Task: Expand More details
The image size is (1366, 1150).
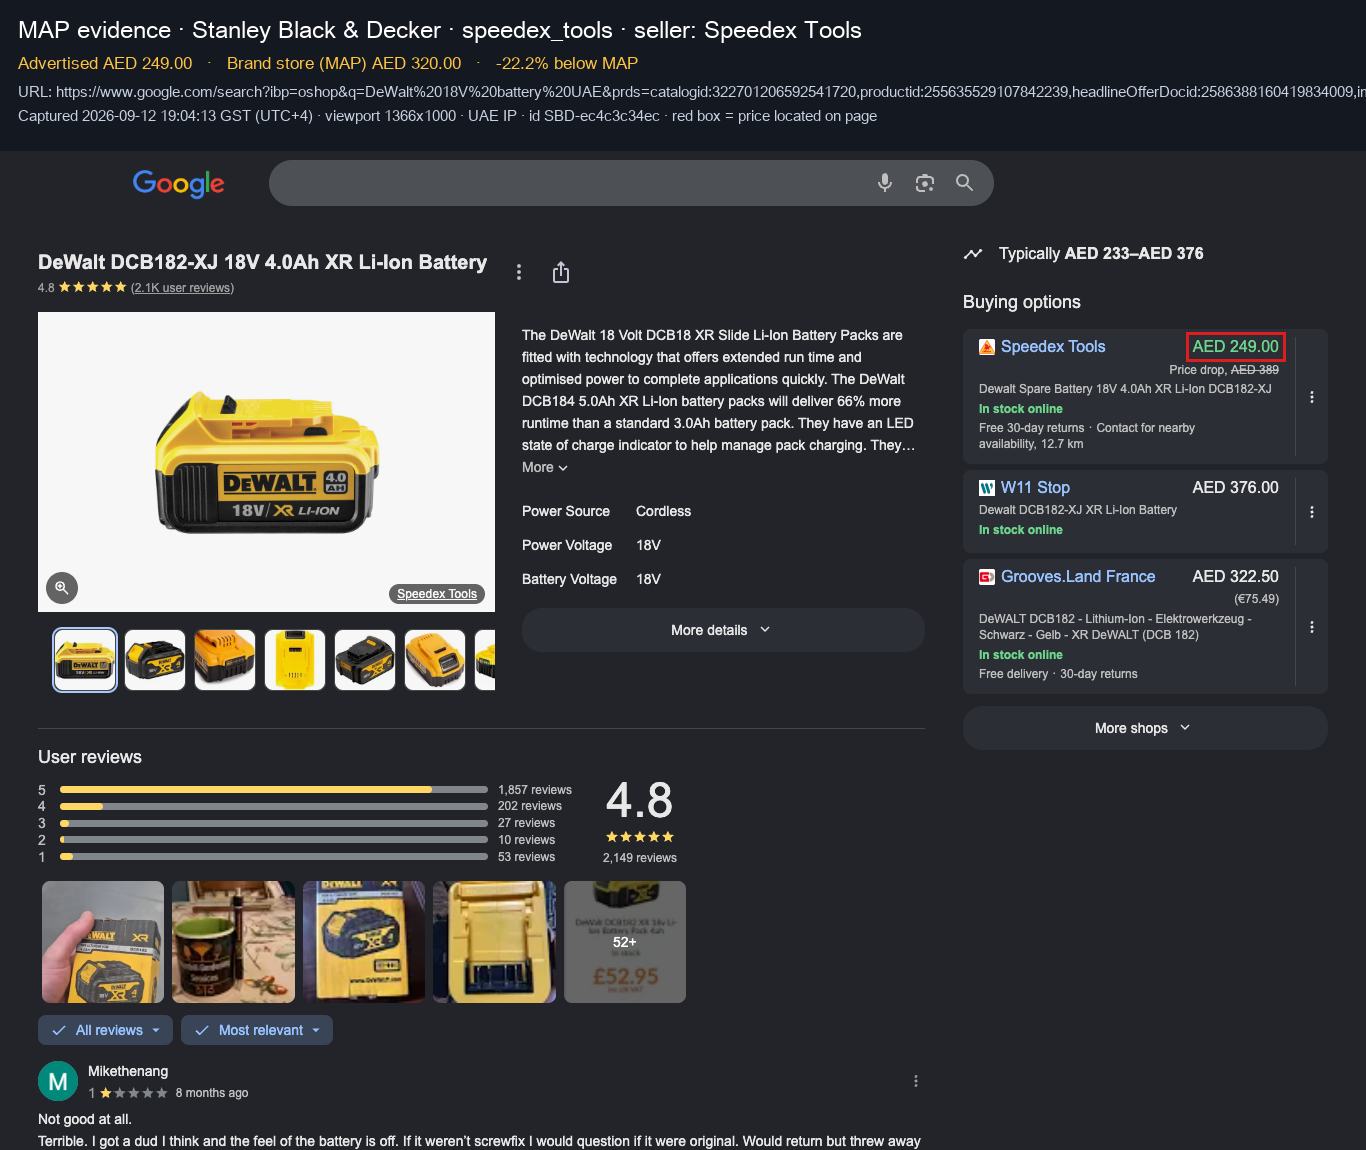Action: tap(723, 630)
